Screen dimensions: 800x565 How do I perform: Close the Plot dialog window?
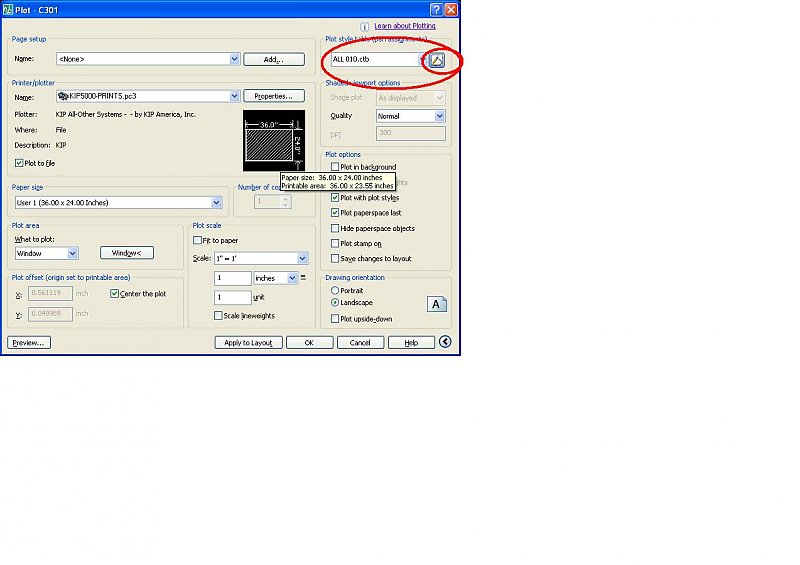click(x=451, y=10)
